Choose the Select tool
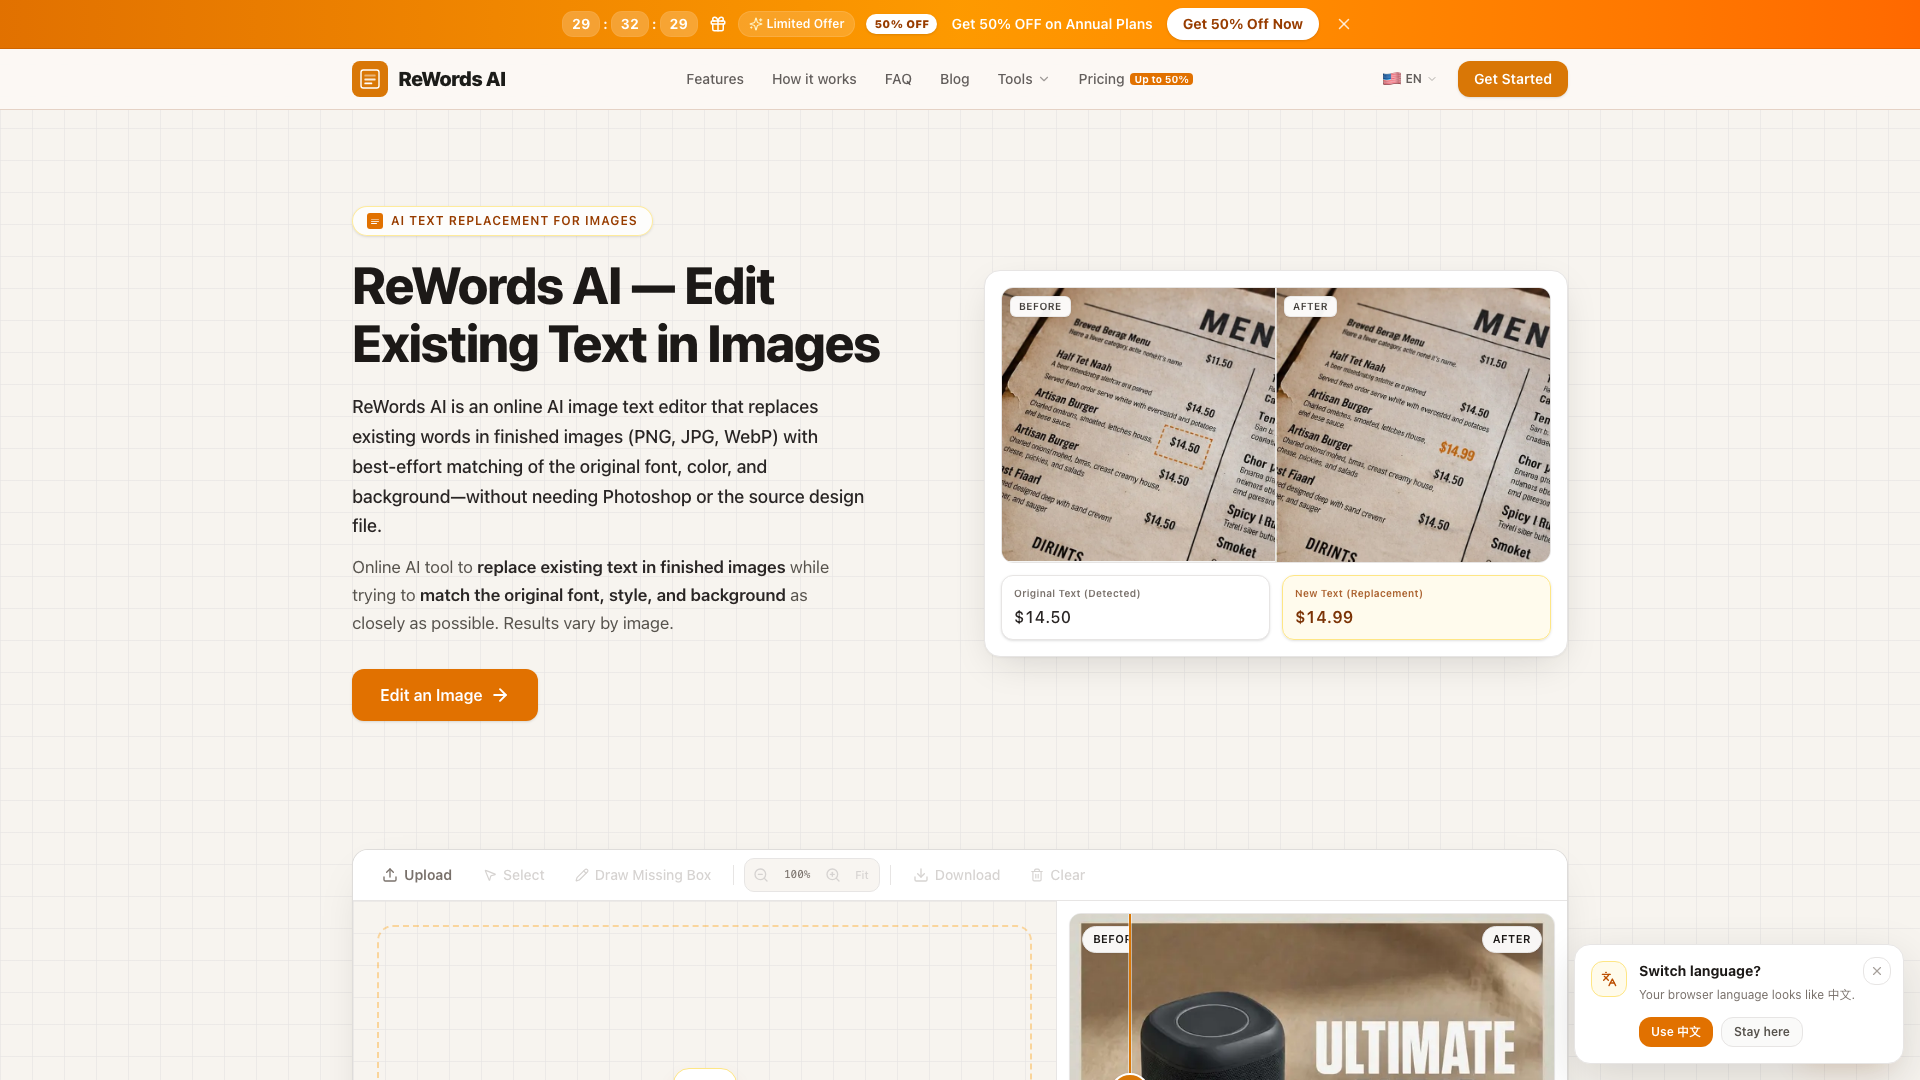Image resolution: width=1920 pixels, height=1080 pixels. pos(514,875)
